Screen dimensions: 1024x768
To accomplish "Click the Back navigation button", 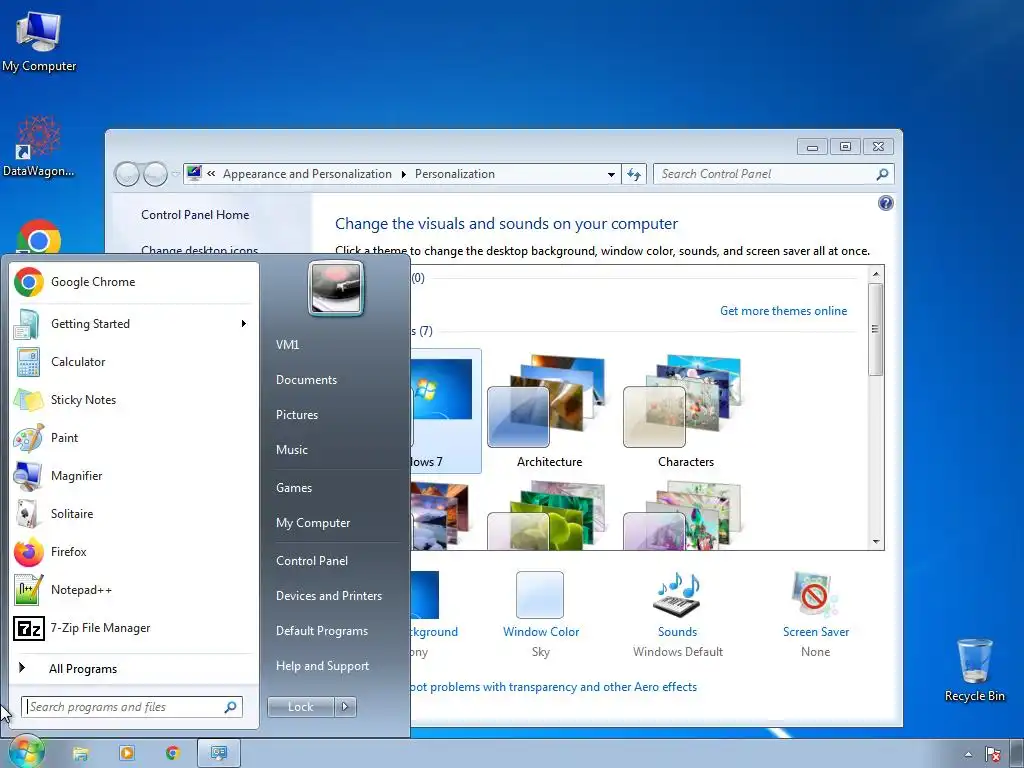I will [127, 174].
